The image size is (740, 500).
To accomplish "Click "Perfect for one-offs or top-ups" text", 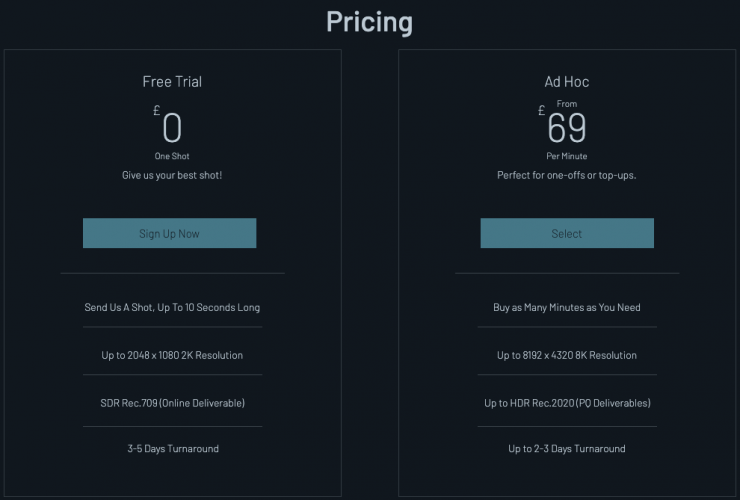I will pos(567,175).
